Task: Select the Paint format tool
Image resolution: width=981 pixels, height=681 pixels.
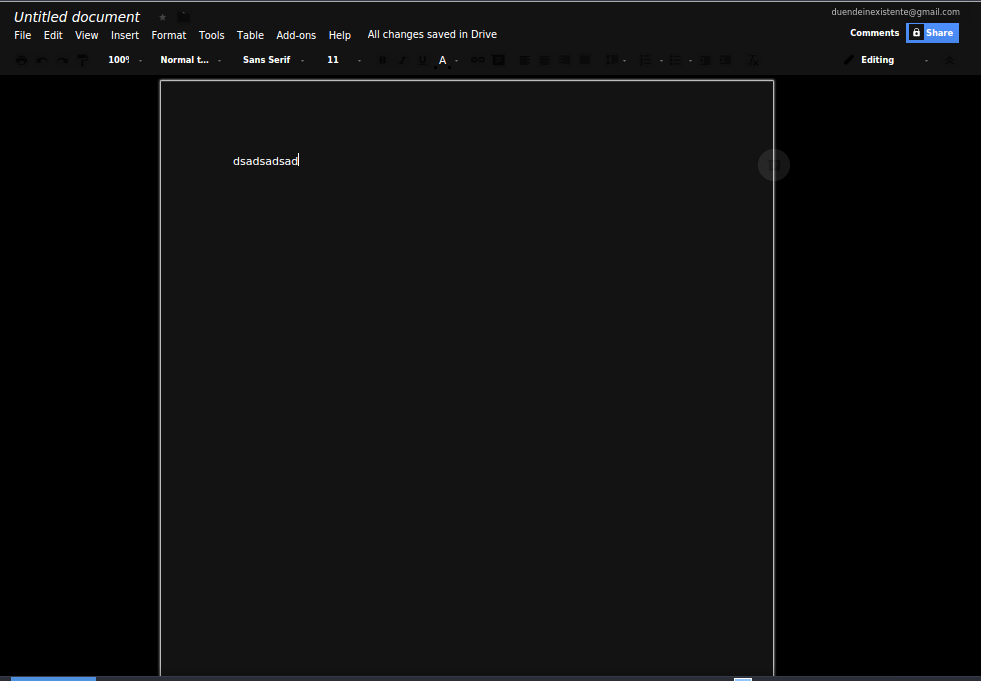Action: [x=81, y=59]
